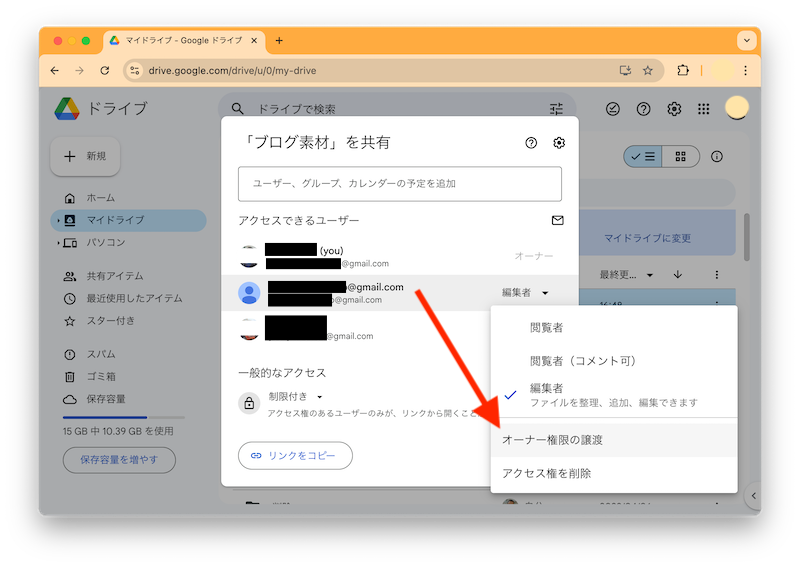Open the 編集者 role dropdown
Viewport: 800px width, 567px height.
point(524,292)
